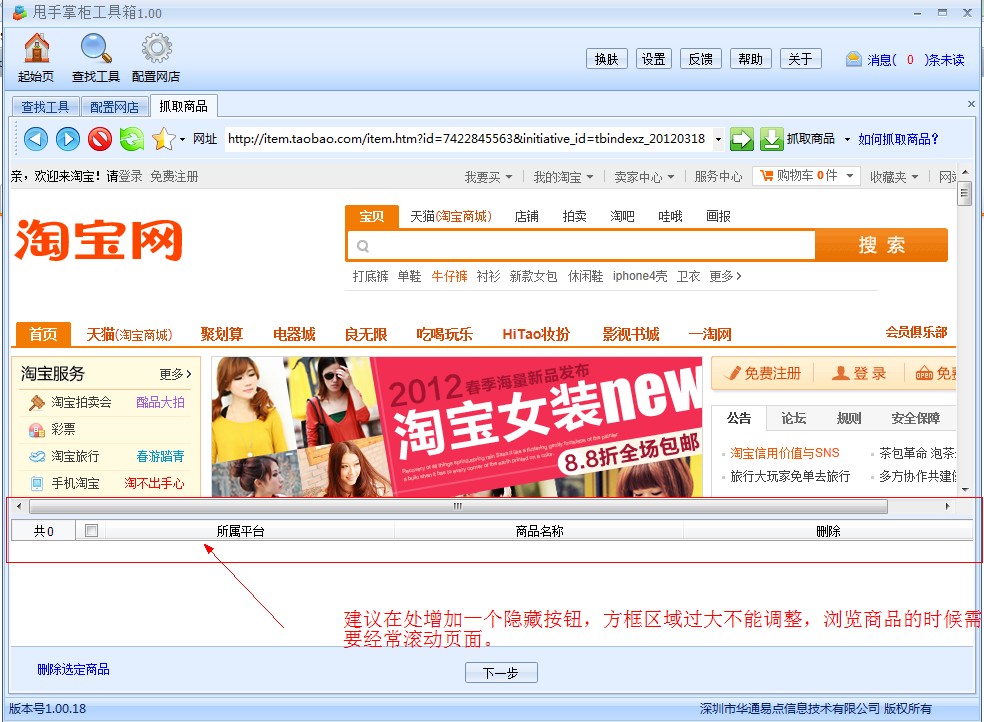Click the 淘宝拍卖会 gavel icon
984x722 pixels.
click(x=37, y=403)
